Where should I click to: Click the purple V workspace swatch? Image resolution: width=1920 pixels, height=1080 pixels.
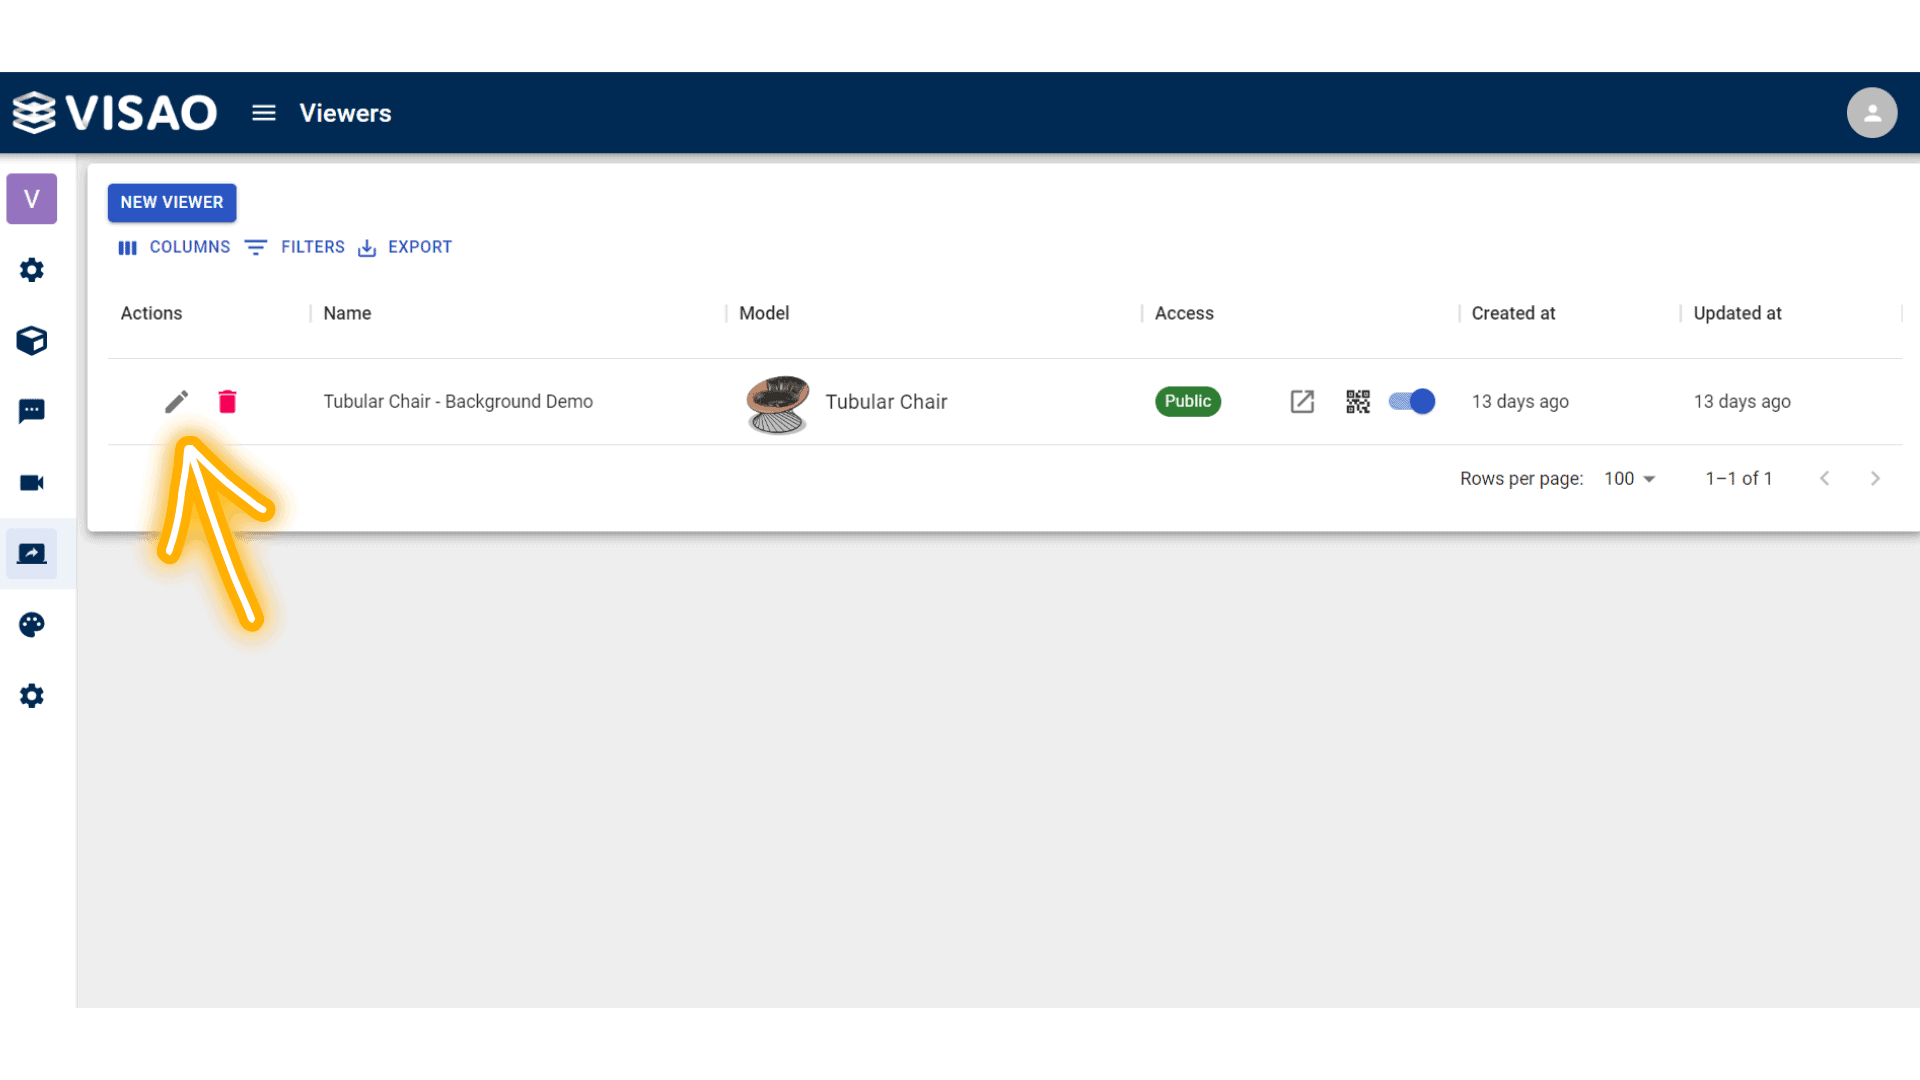pyautogui.click(x=32, y=199)
